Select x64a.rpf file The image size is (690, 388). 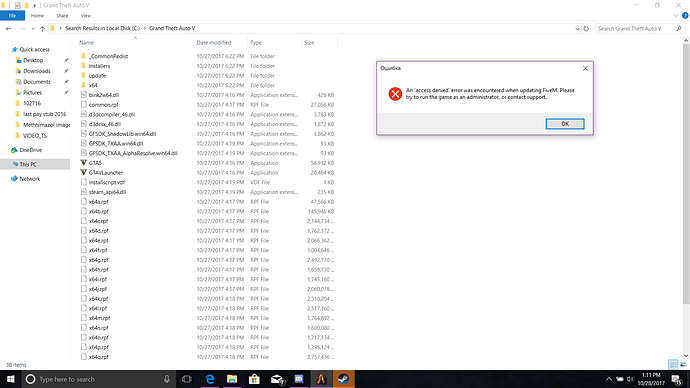click(x=98, y=201)
